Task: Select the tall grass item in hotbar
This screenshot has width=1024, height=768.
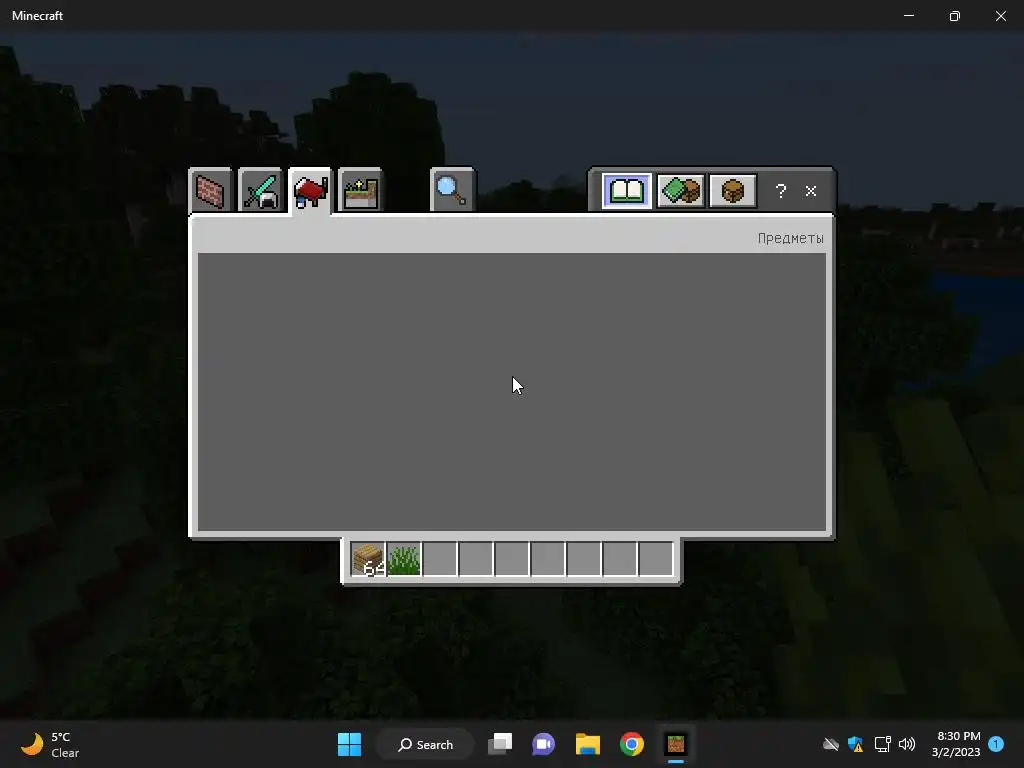Action: click(x=404, y=560)
